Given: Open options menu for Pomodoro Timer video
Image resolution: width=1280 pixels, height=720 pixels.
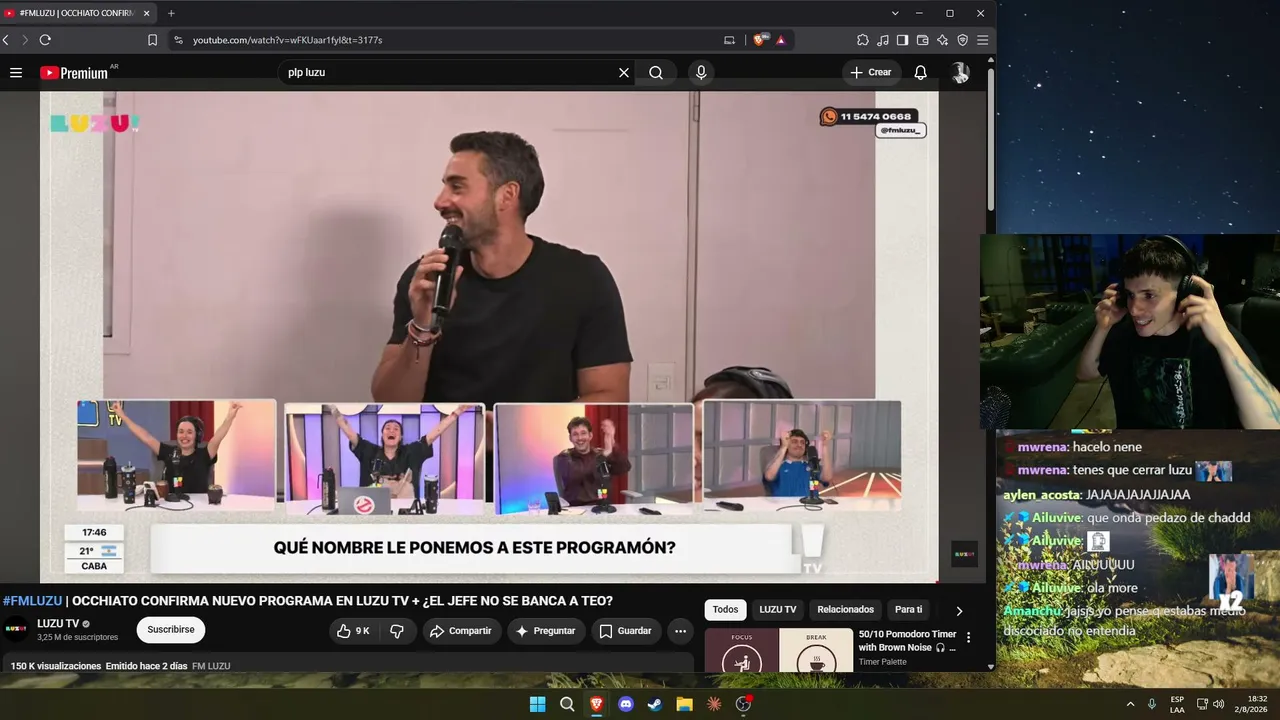Looking at the screenshot, I should pos(968,637).
